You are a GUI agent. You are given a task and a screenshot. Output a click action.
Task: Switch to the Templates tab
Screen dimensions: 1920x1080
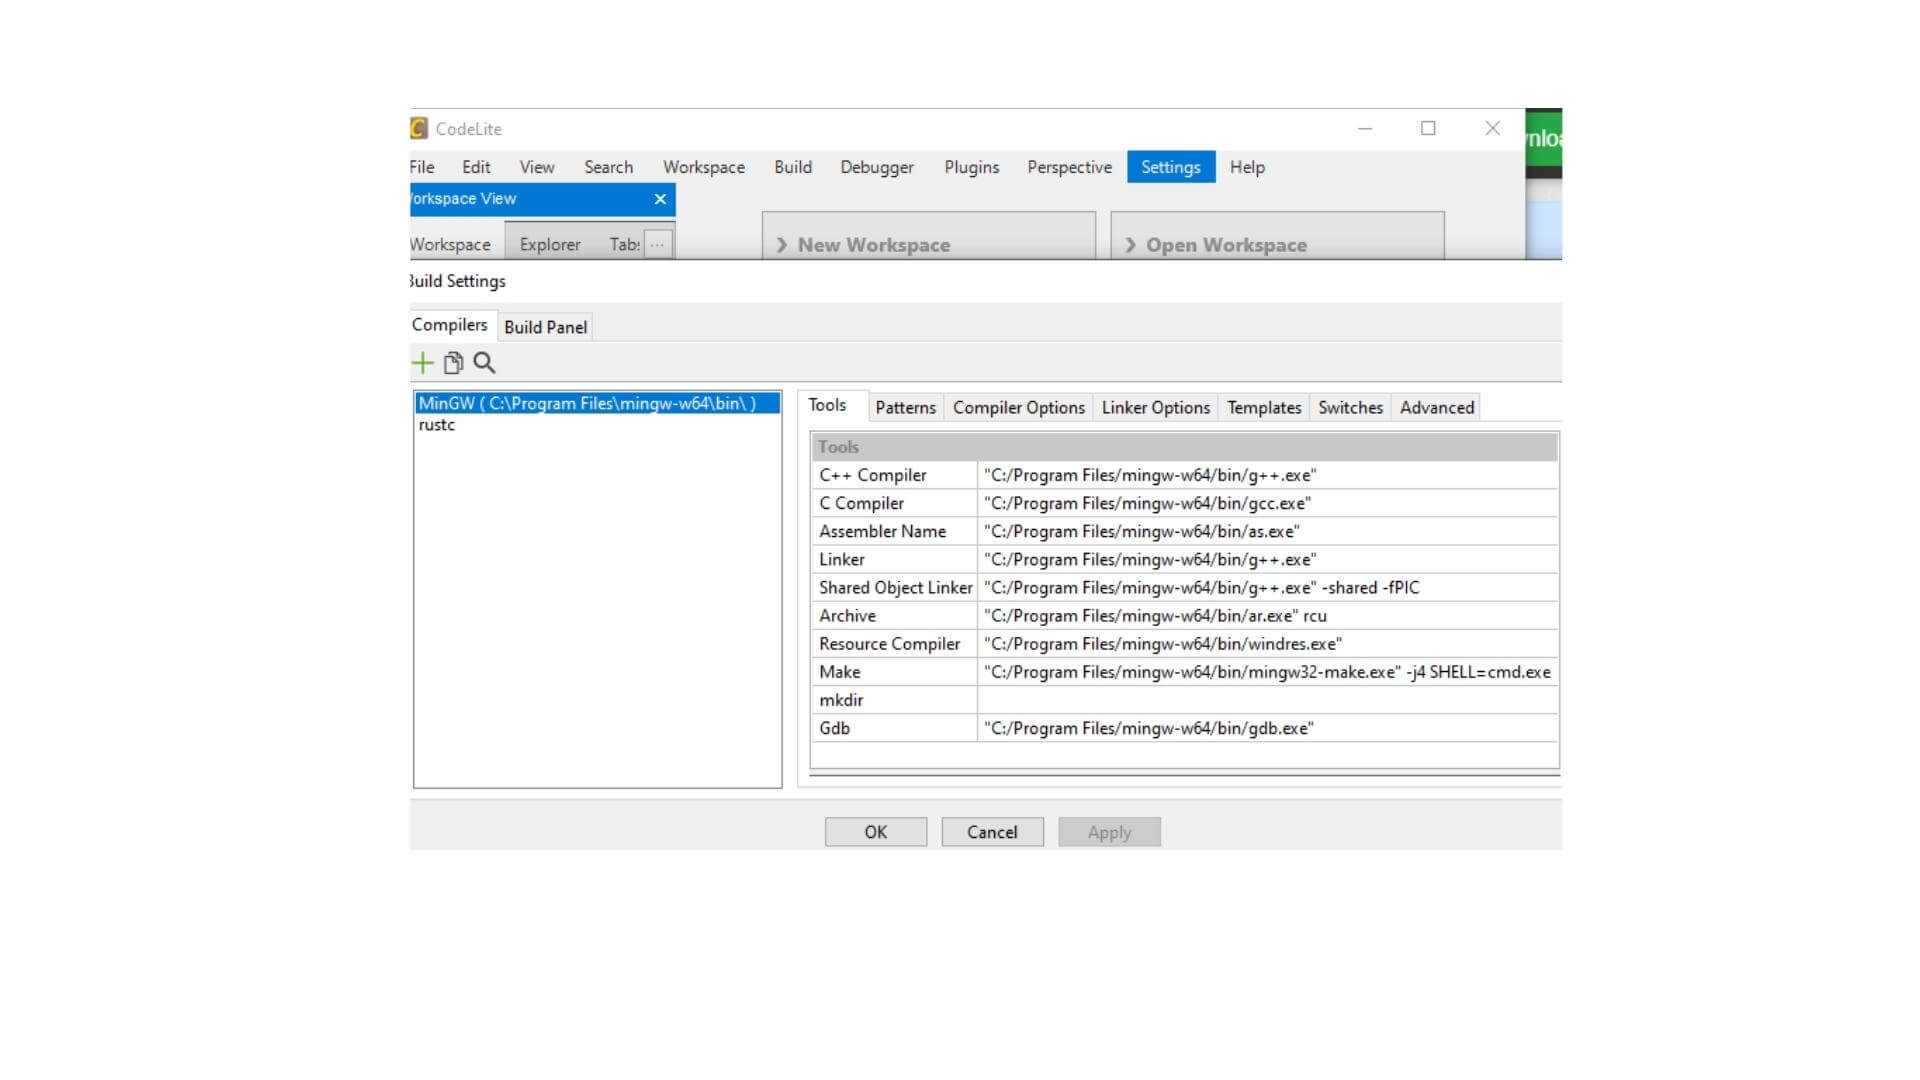tap(1264, 407)
